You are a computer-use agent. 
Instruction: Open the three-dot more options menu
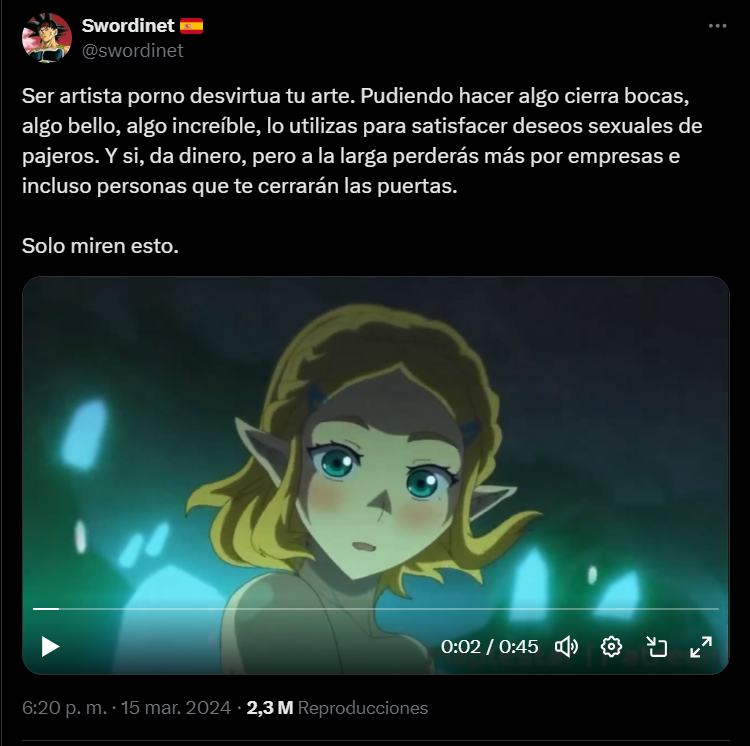[x=717, y=26]
